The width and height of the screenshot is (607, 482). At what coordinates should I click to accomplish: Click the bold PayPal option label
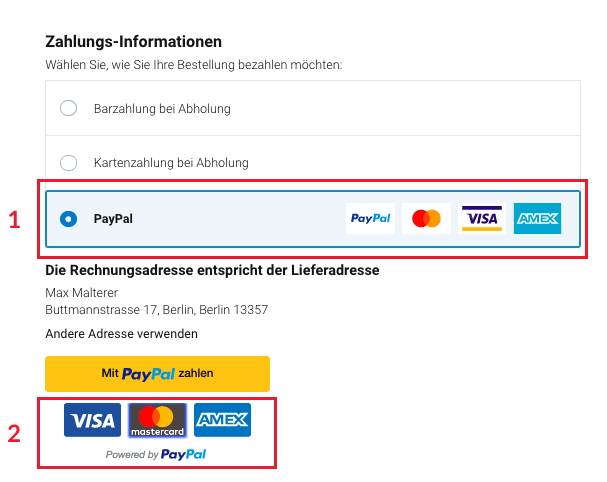click(113, 218)
